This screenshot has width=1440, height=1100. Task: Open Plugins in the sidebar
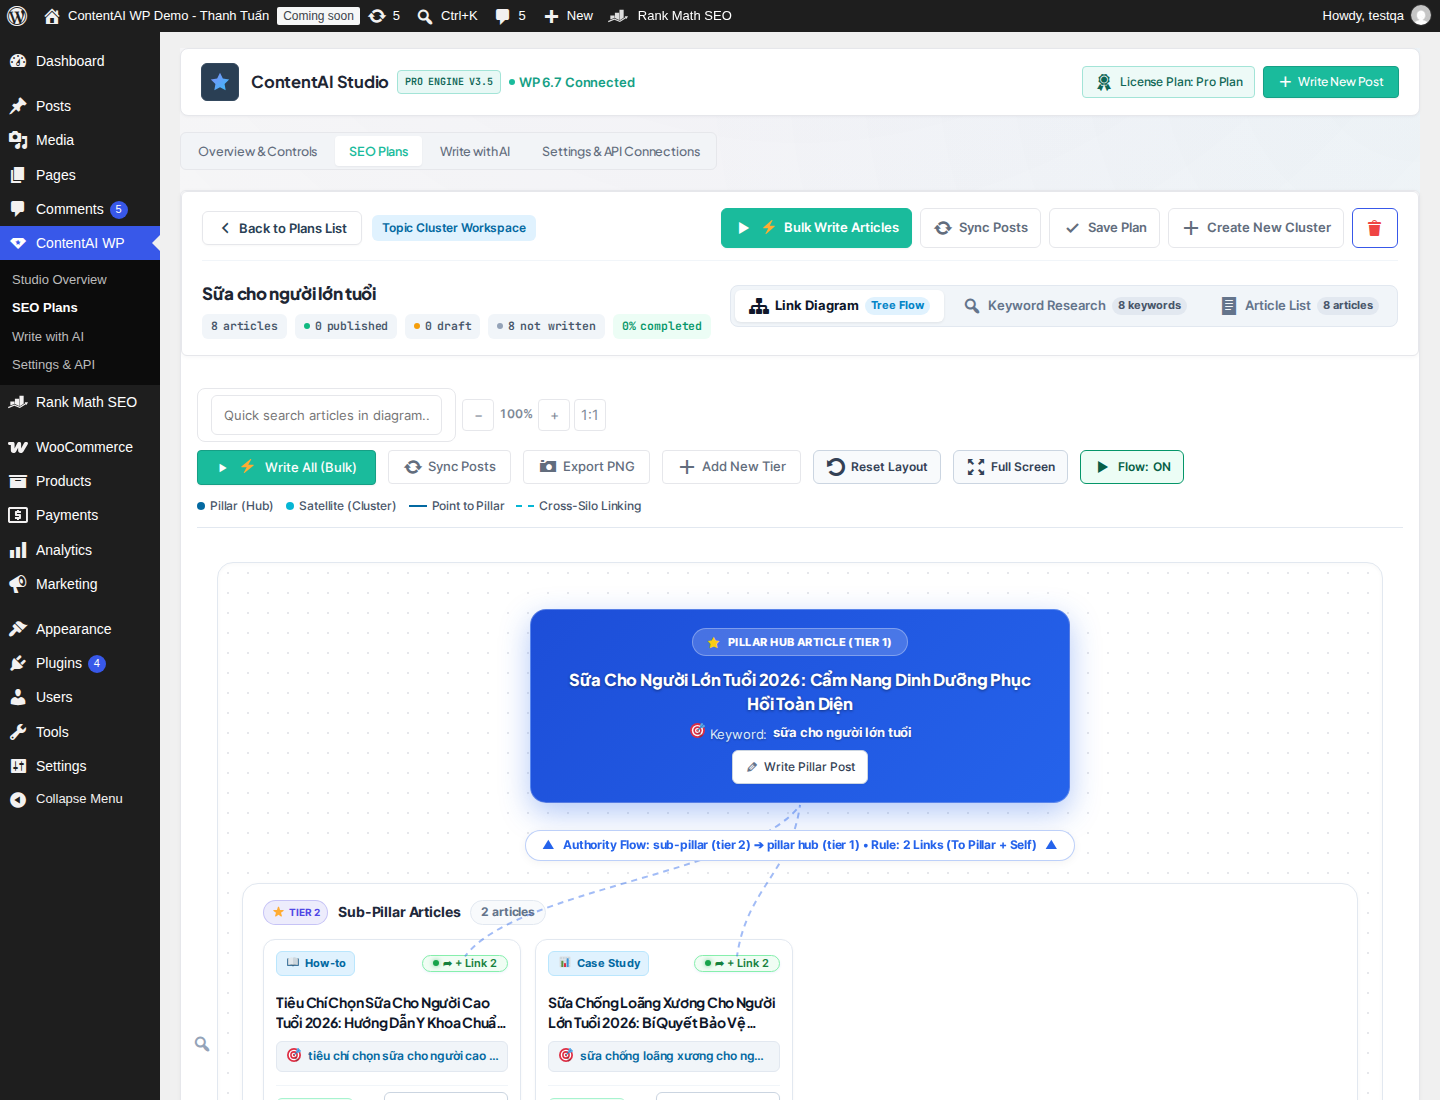coord(80,663)
